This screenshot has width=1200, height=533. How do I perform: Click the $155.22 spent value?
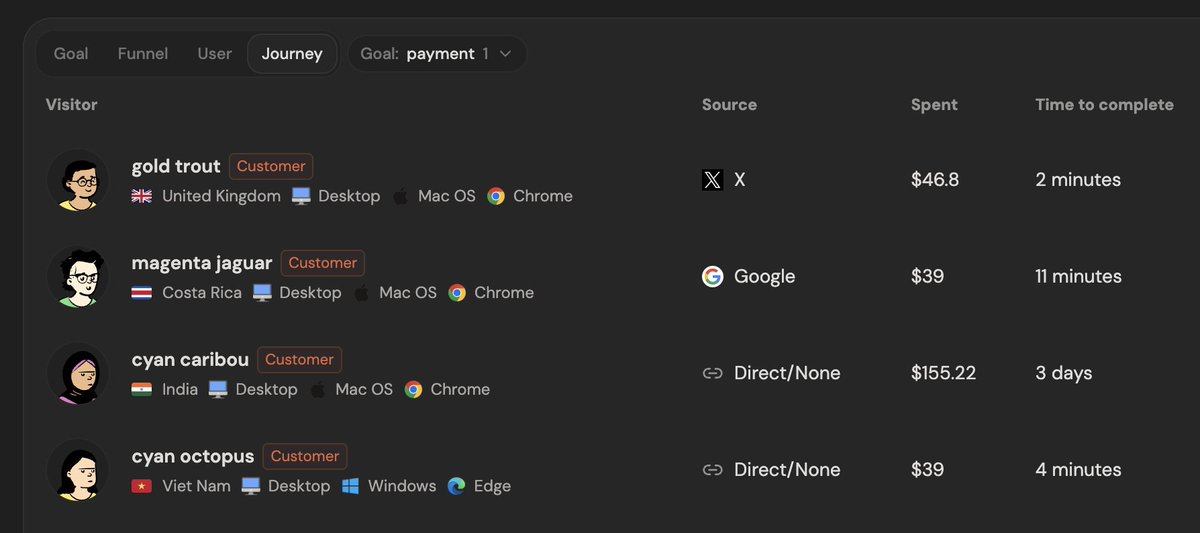click(943, 373)
